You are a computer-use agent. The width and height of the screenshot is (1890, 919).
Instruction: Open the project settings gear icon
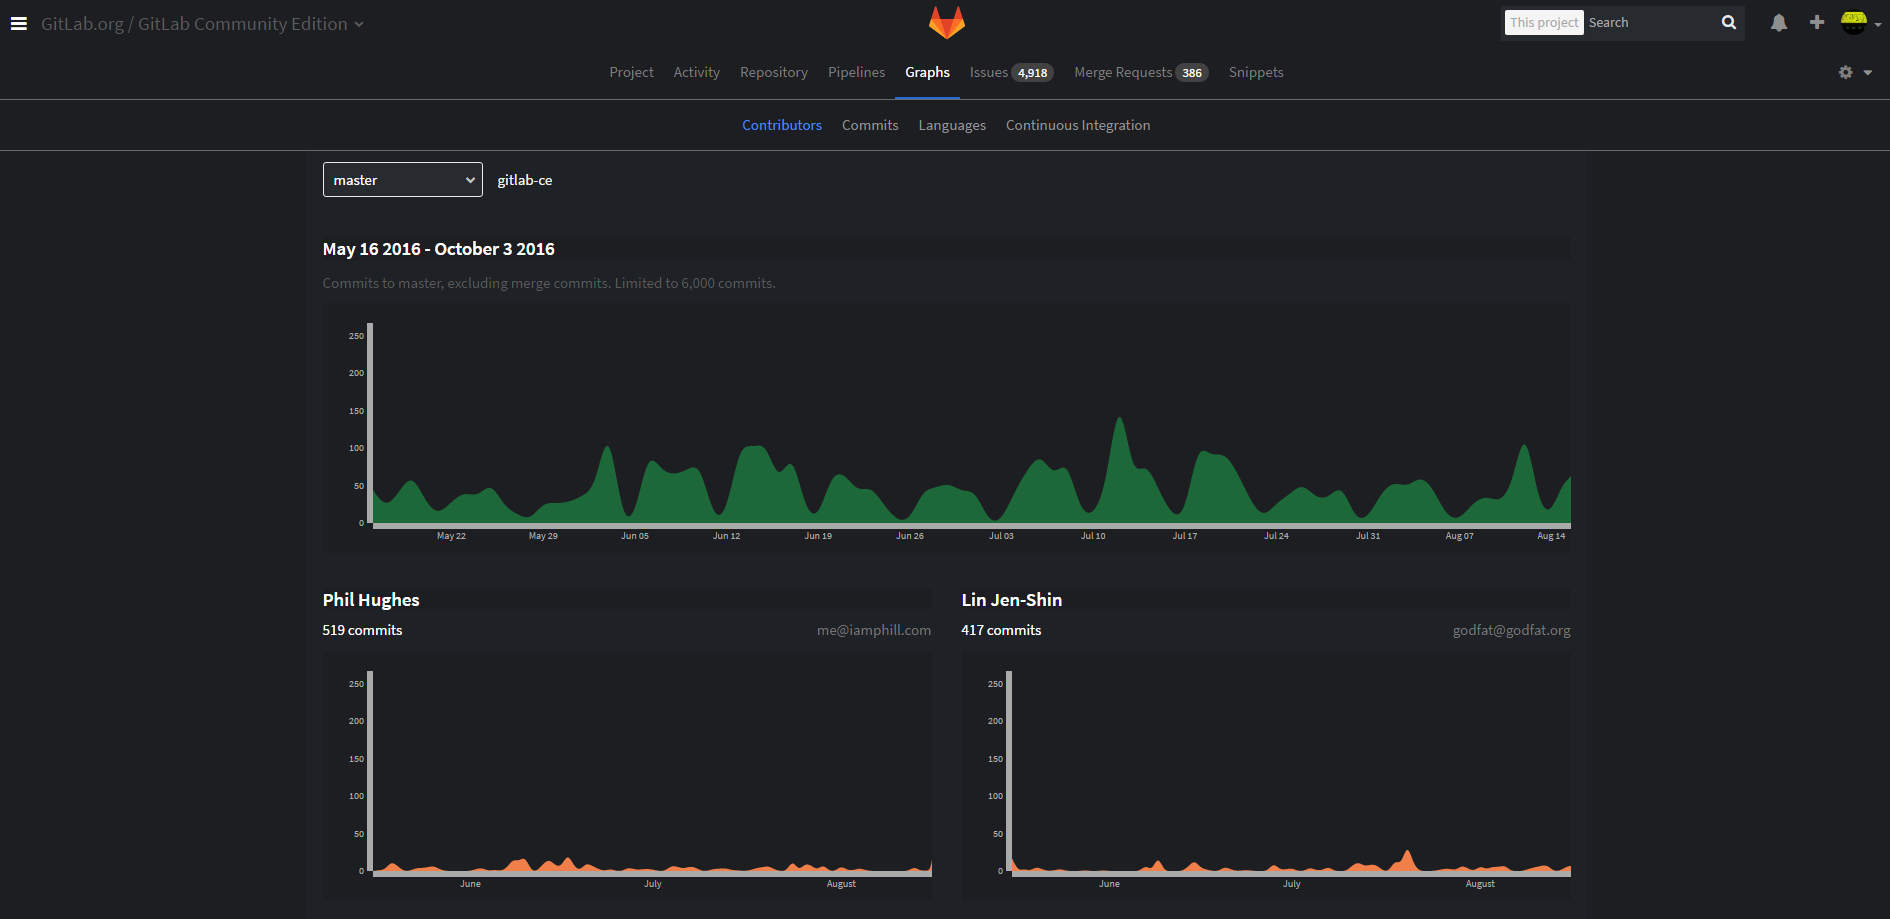[x=1845, y=72]
